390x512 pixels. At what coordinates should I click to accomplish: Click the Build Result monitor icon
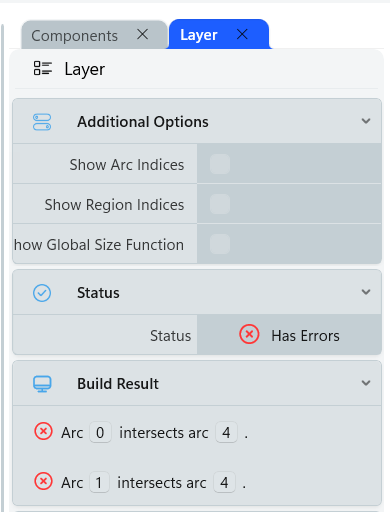pyautogui.click(x=42, y=384)
